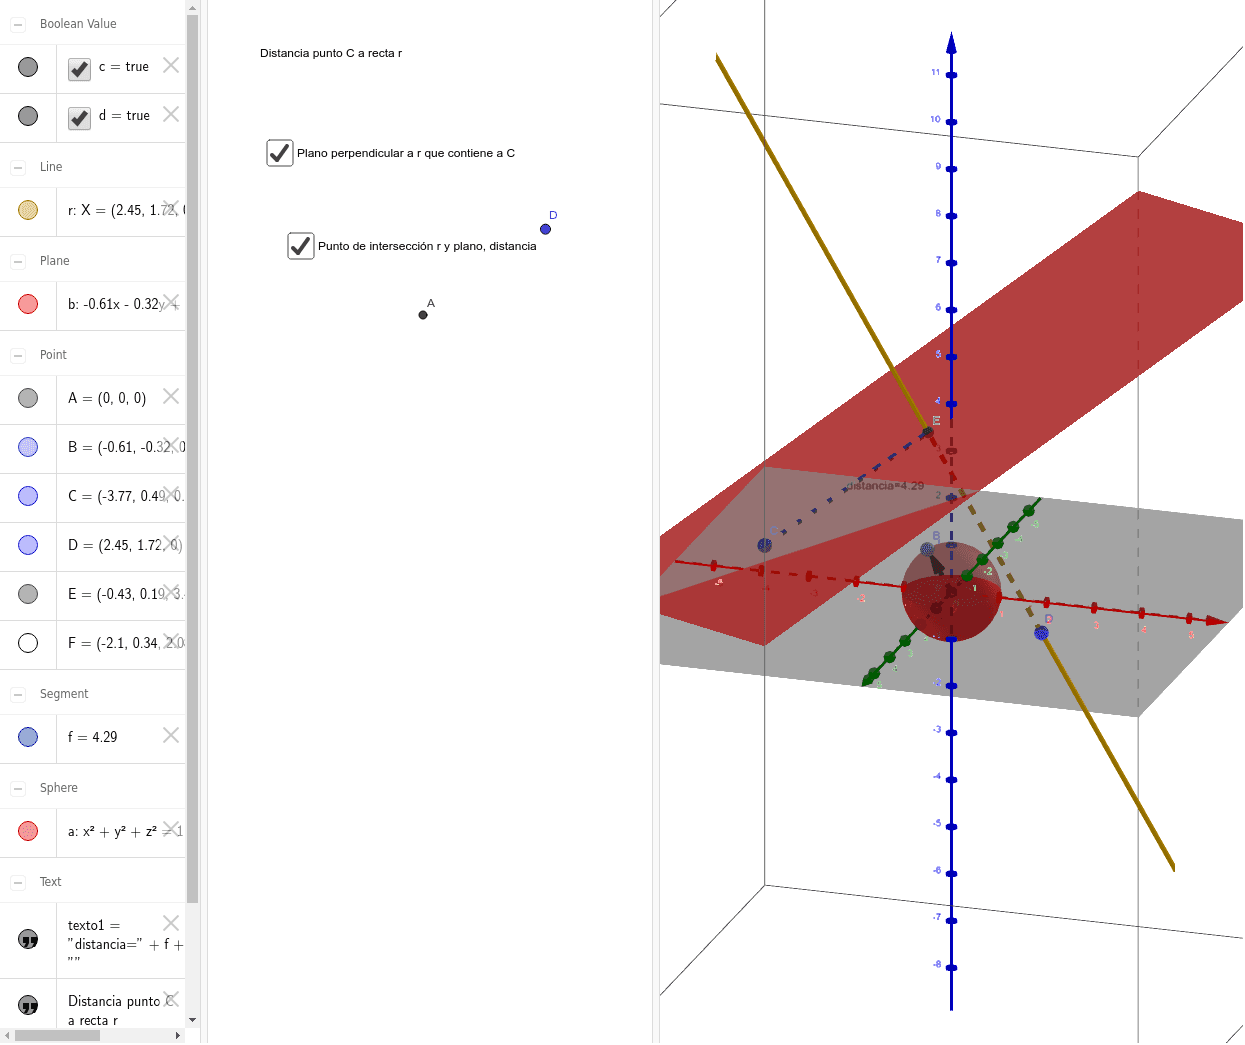
Task: Hide plane b using its red circle
Action: pyautogui.click(x=28, y=304)
